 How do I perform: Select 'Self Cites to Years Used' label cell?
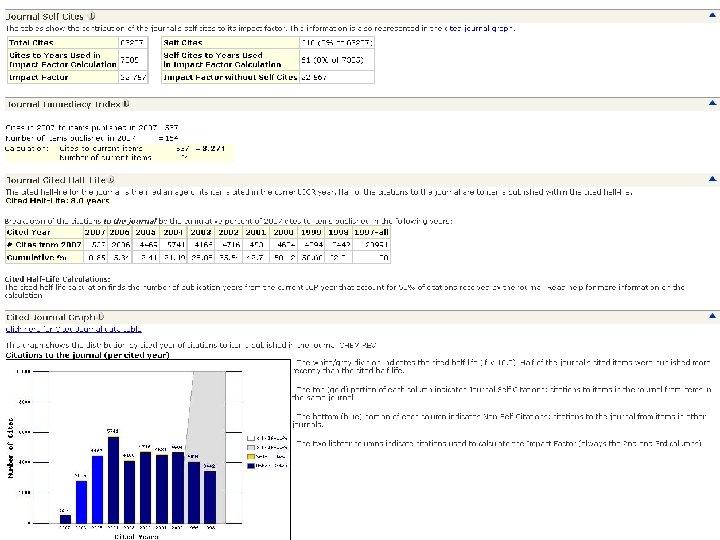tap(231, 60)
